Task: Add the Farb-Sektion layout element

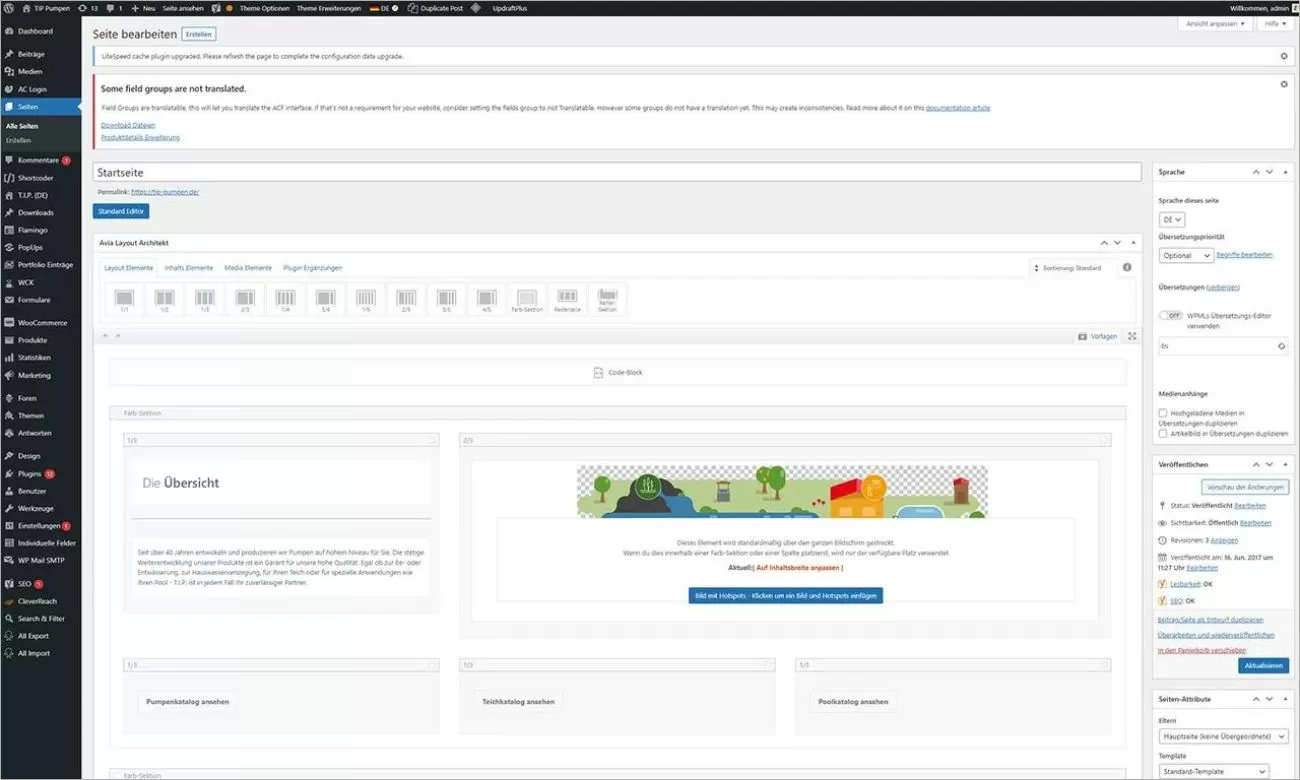Action: [x=528, y=298]
